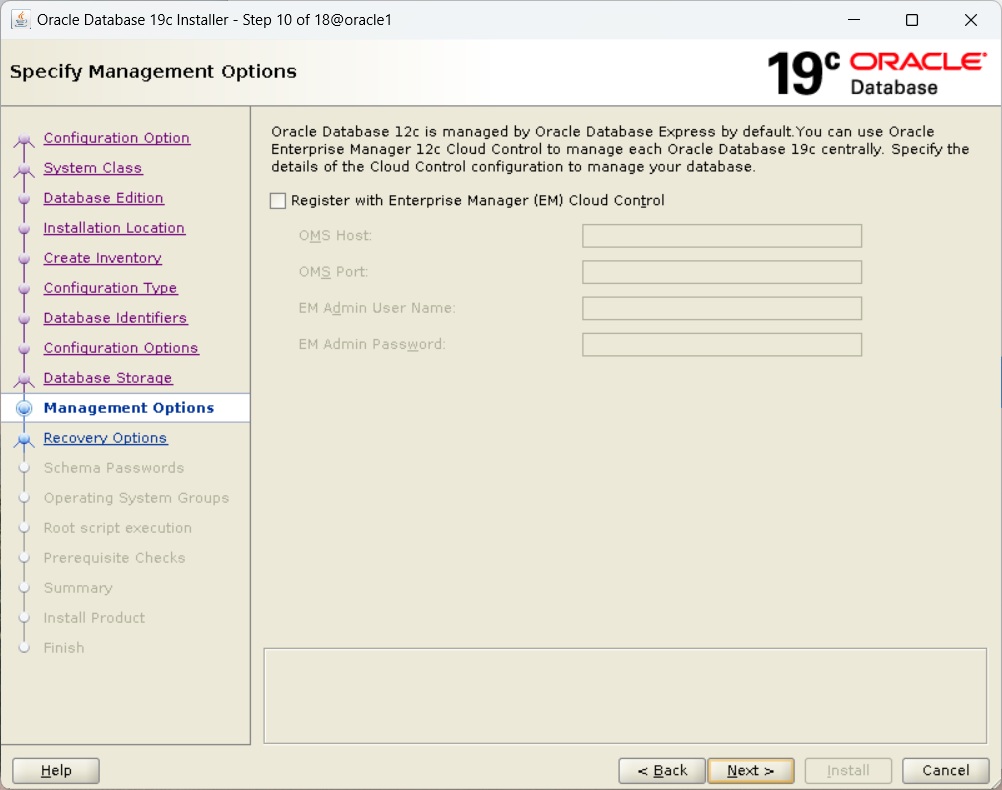The height and width of the screenshot is (790, 1002).
Task: Click the Configuration Option step node icon
Action: tap(24, 140)
